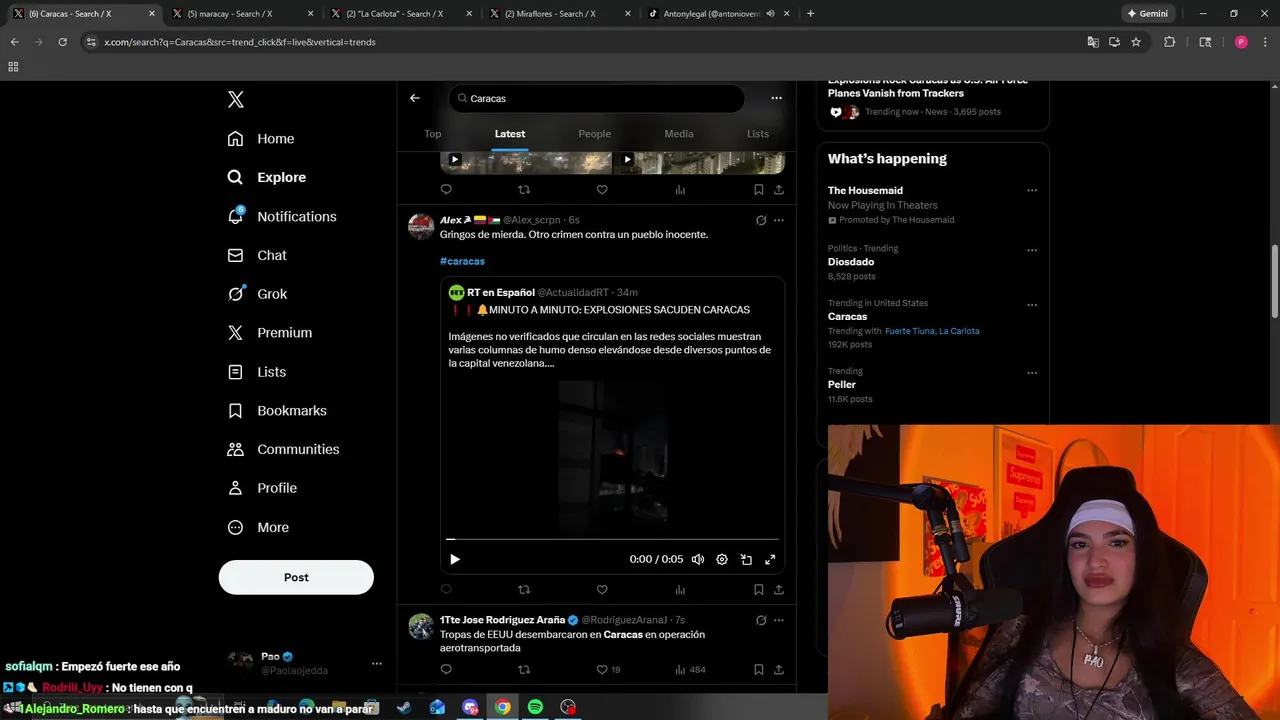Open The Housemaid trend options
This screenshot has height=720, width=1280.
coord(1032,190)
